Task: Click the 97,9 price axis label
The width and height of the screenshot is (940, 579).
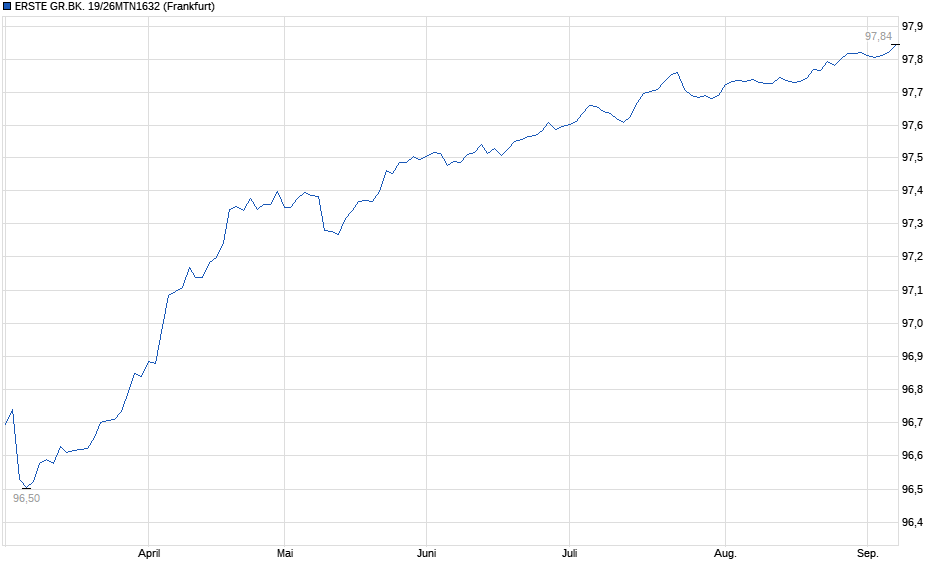Action: pos(912,26)
